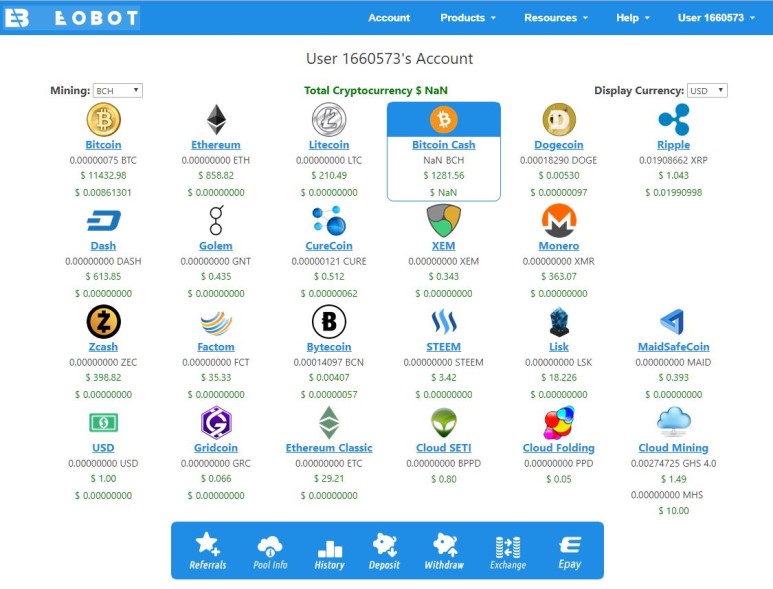
Task: Open the STEEM link
Action: [x=444, y=347]
